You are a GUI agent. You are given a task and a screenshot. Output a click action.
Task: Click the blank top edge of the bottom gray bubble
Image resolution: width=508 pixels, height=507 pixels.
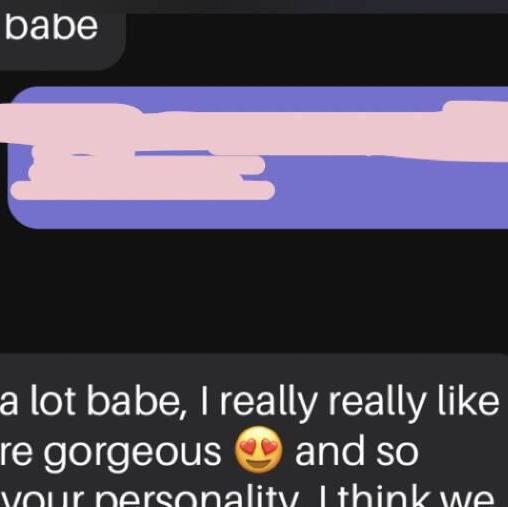(254, 367)
